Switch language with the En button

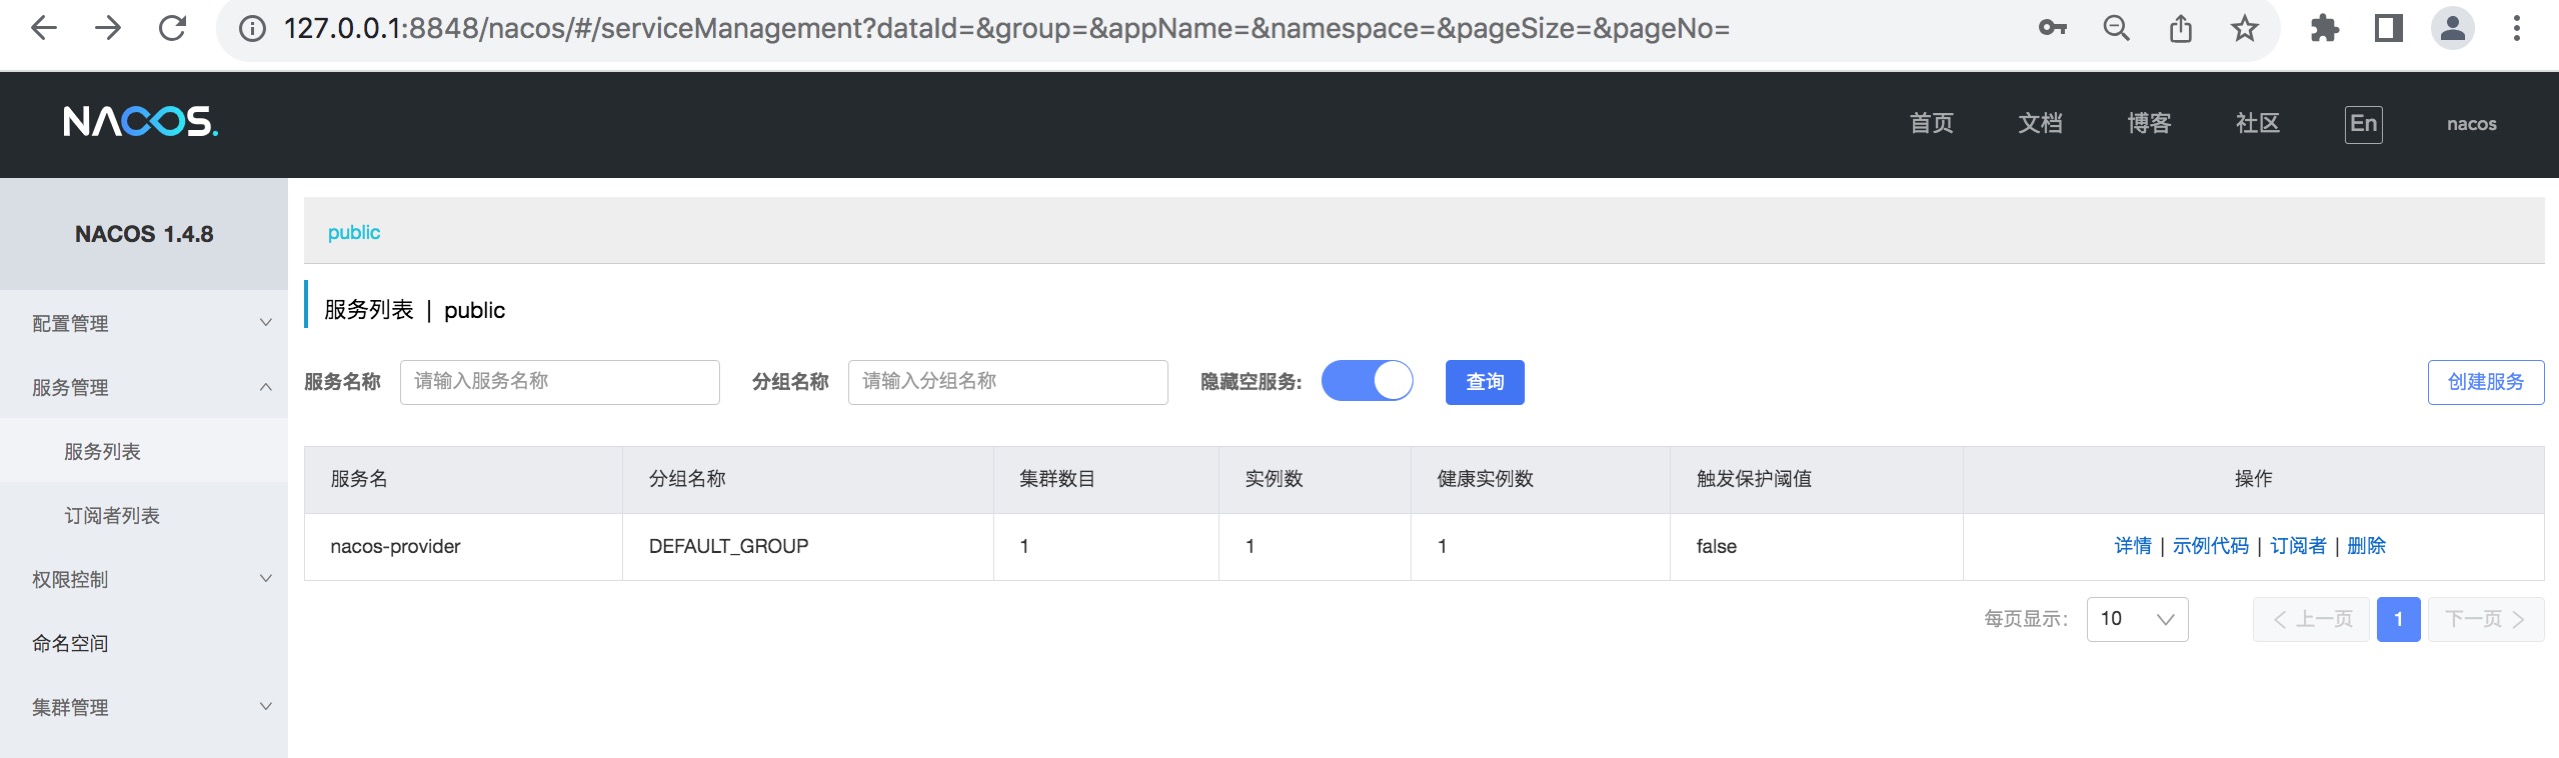click(2363, 124)
